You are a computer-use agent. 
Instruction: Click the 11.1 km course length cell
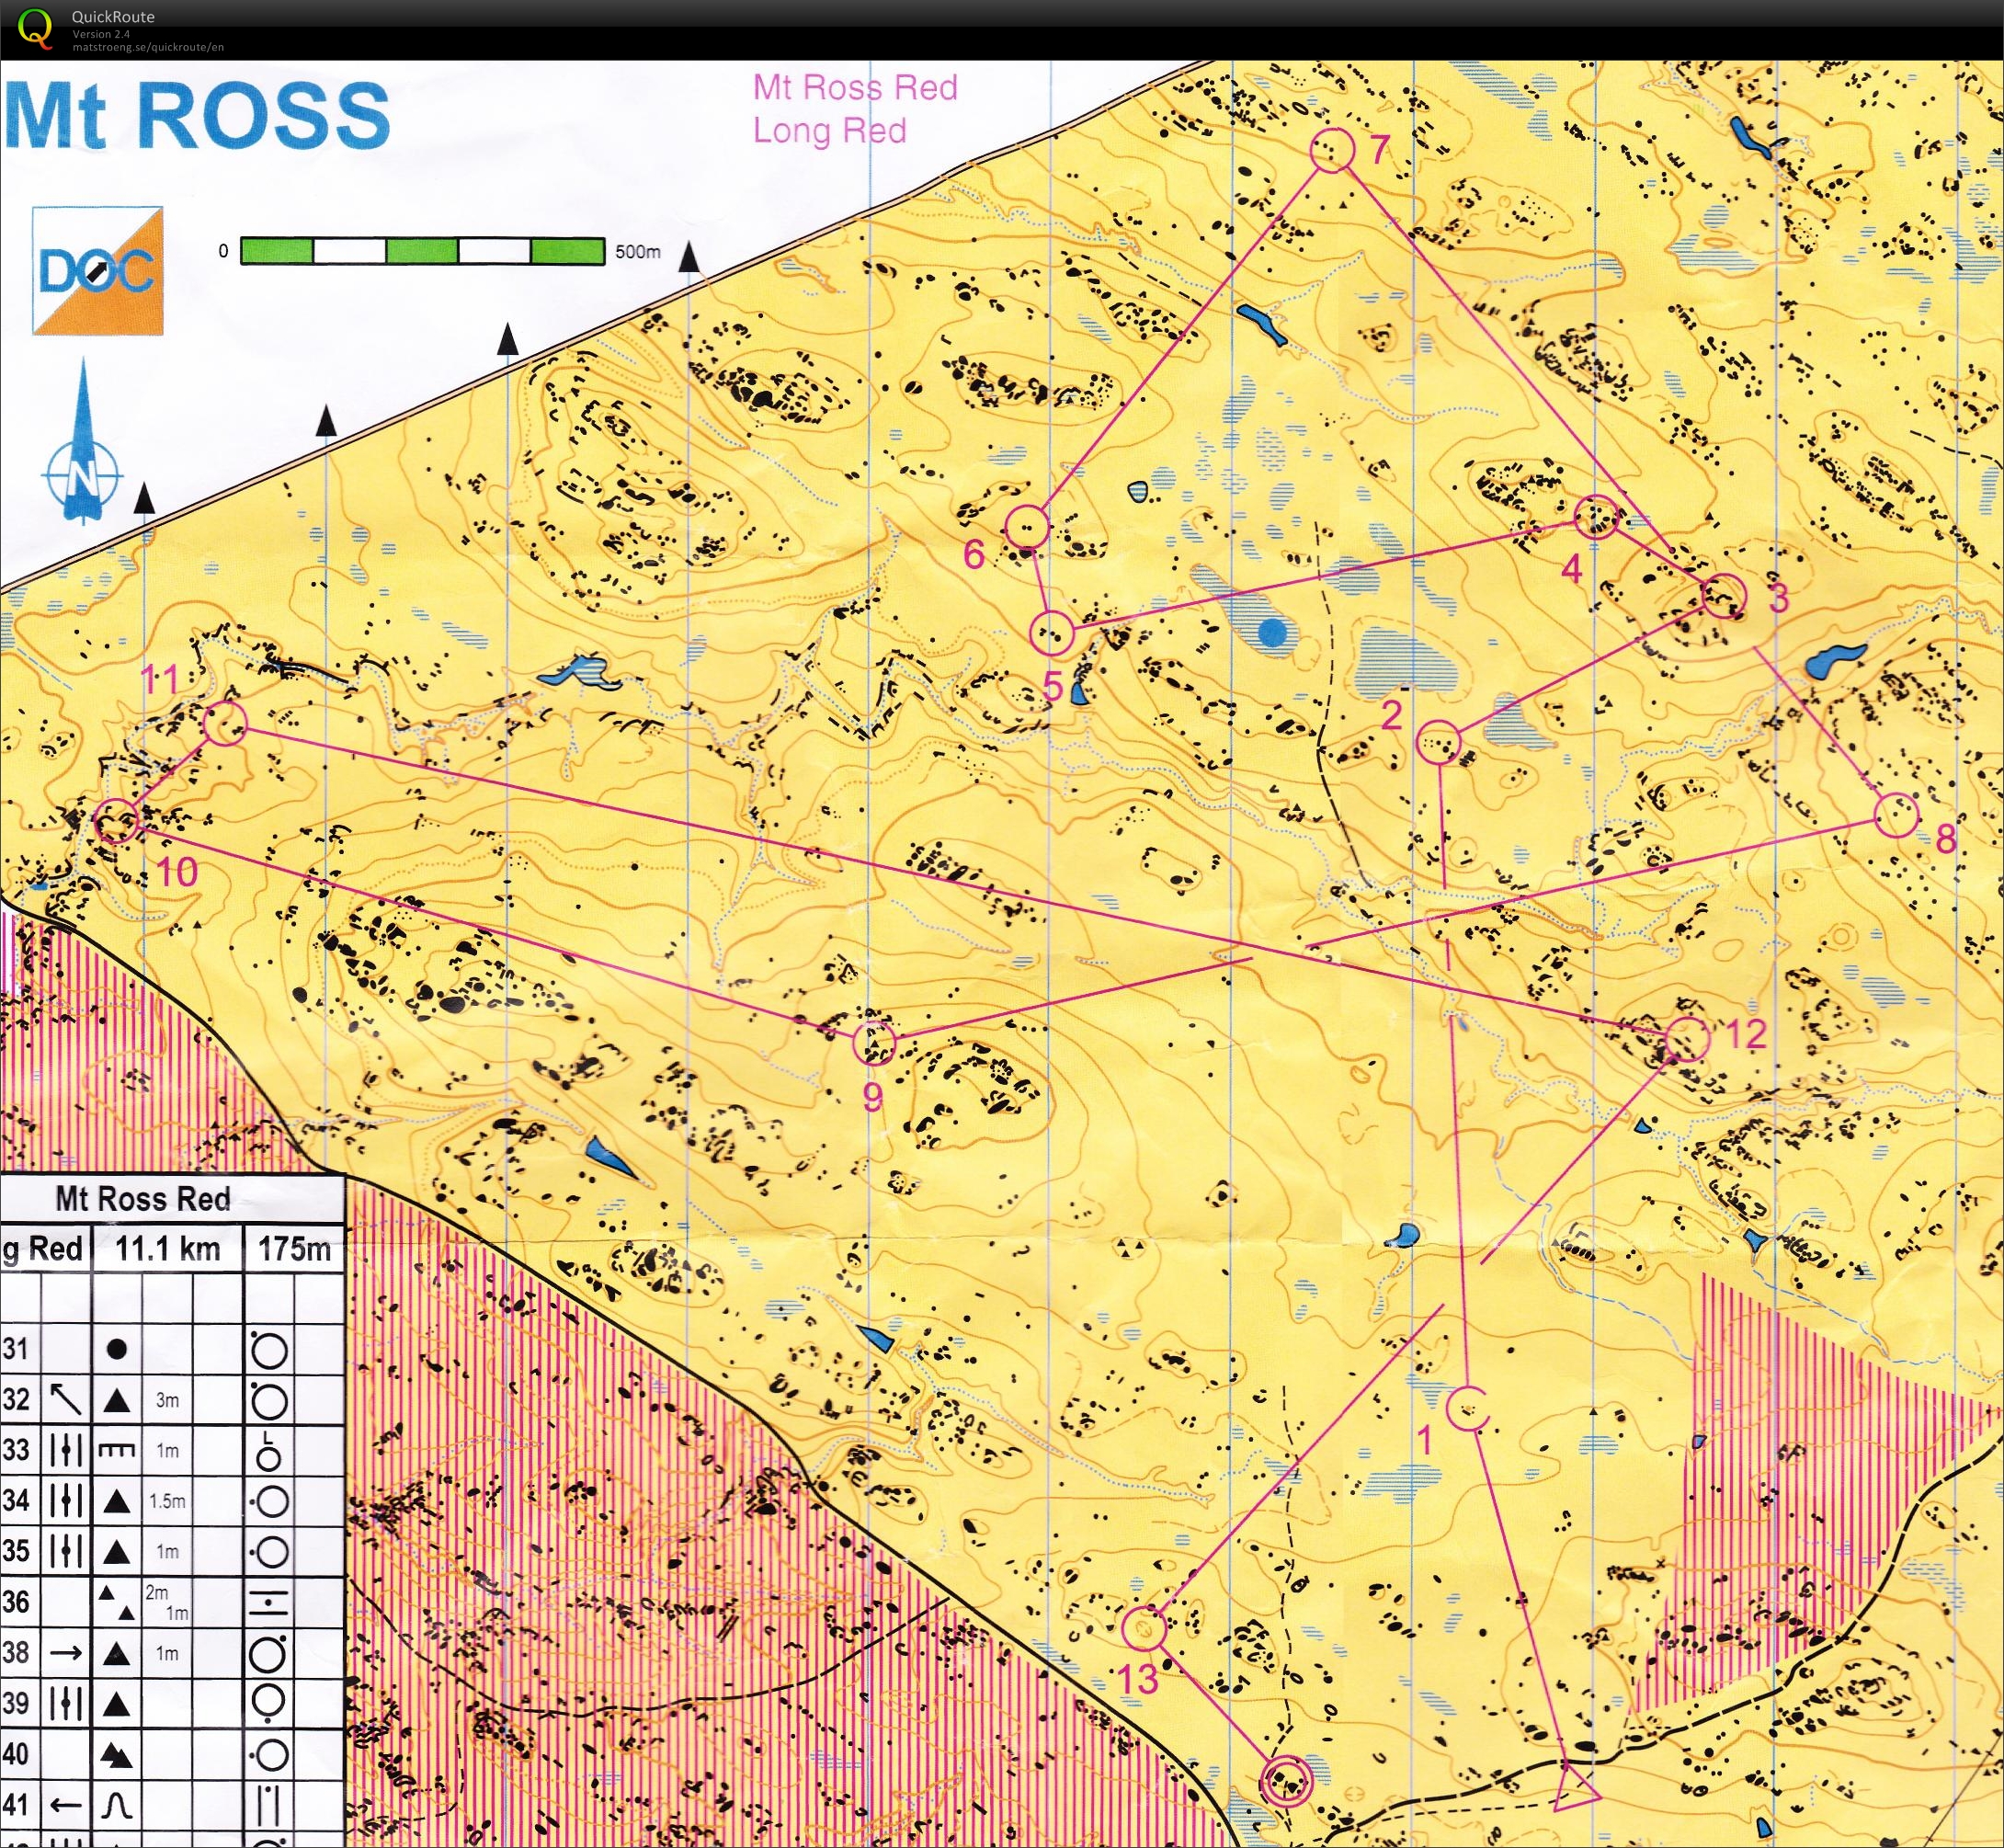pyautogui.click(x=168, y=1249)
